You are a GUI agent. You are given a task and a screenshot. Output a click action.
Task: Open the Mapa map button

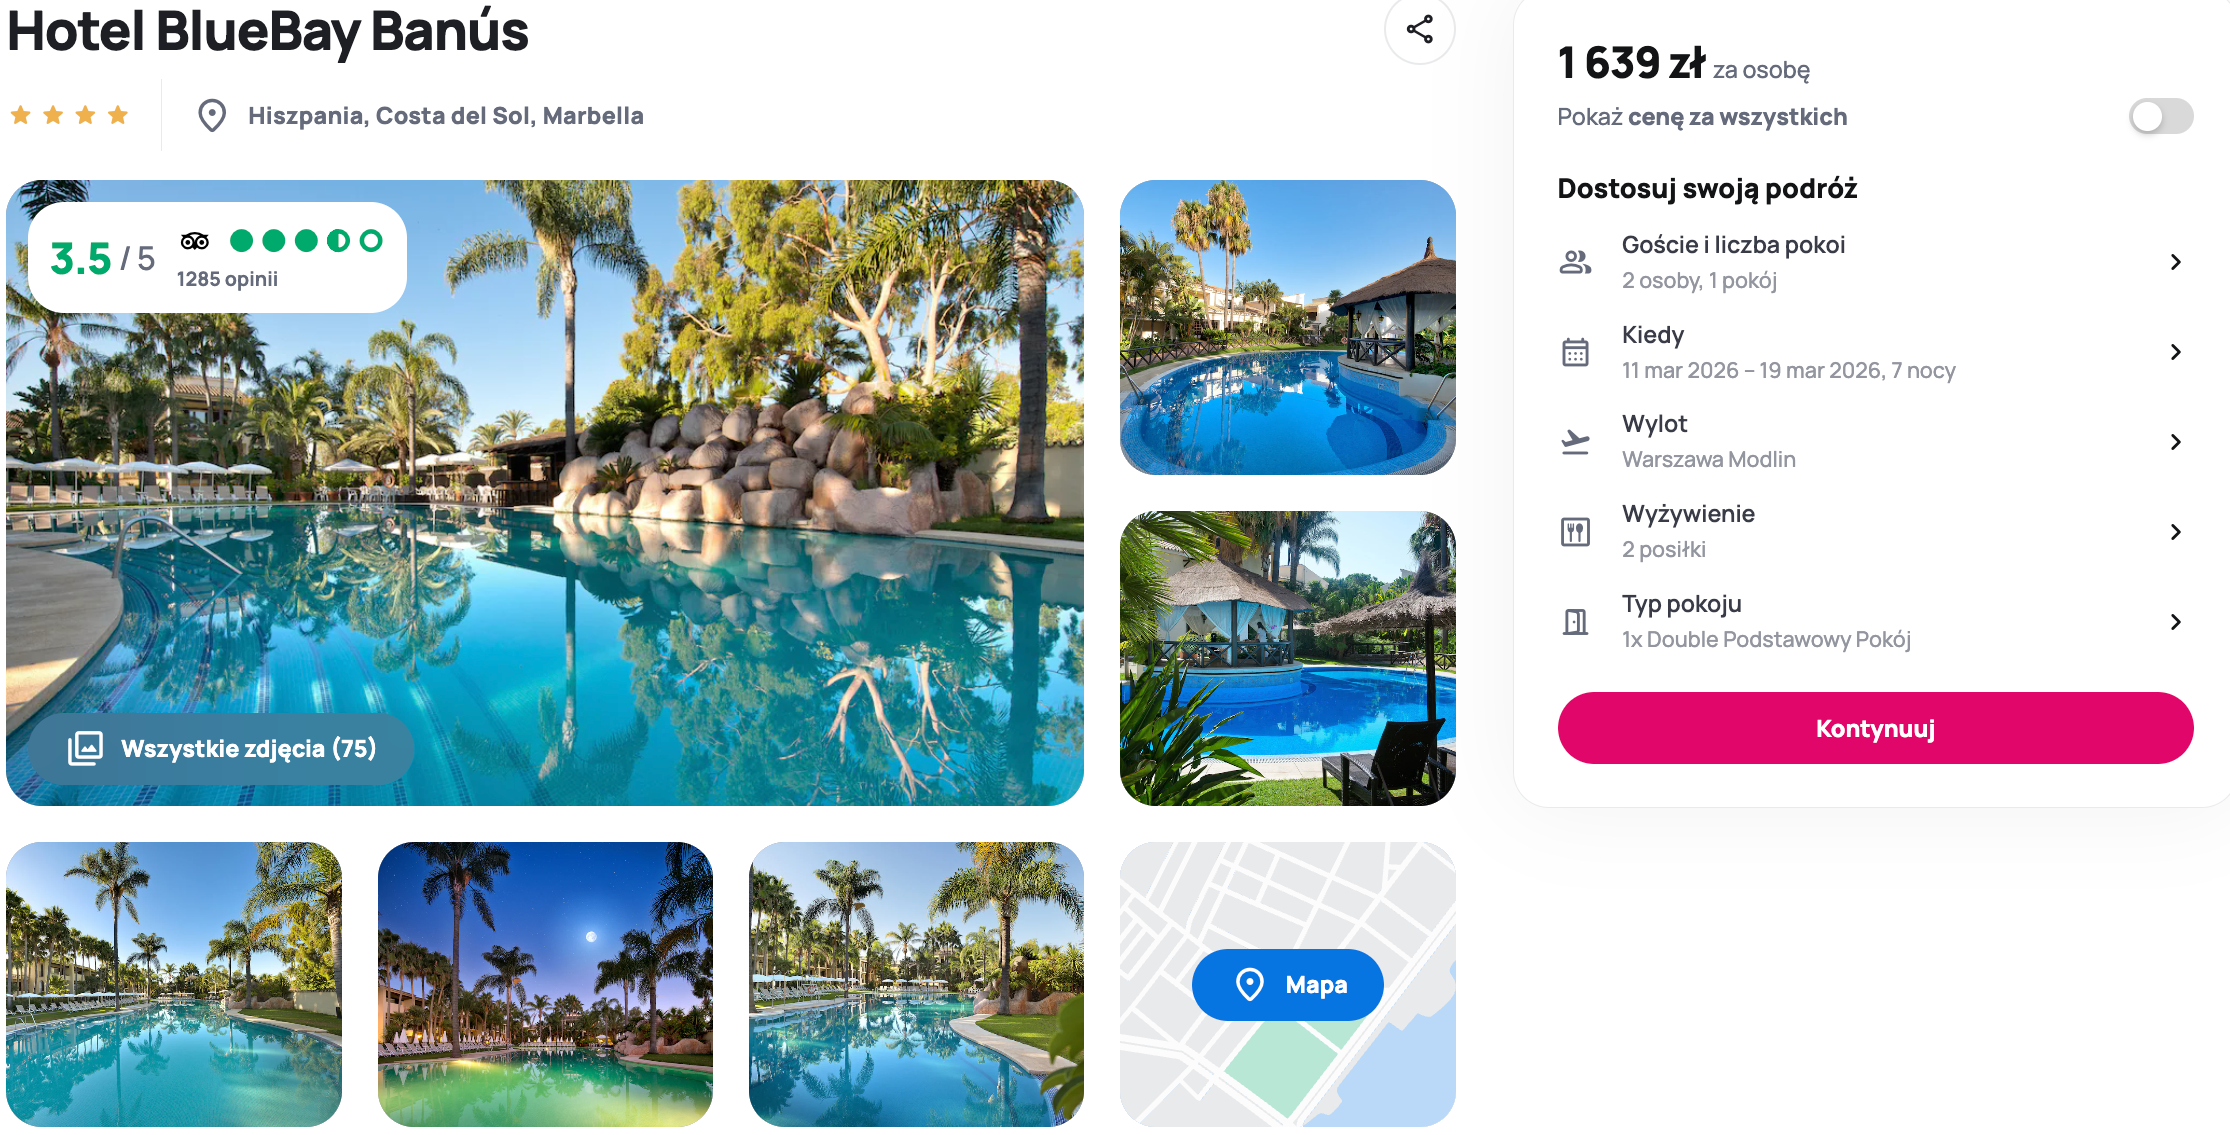1287,985
